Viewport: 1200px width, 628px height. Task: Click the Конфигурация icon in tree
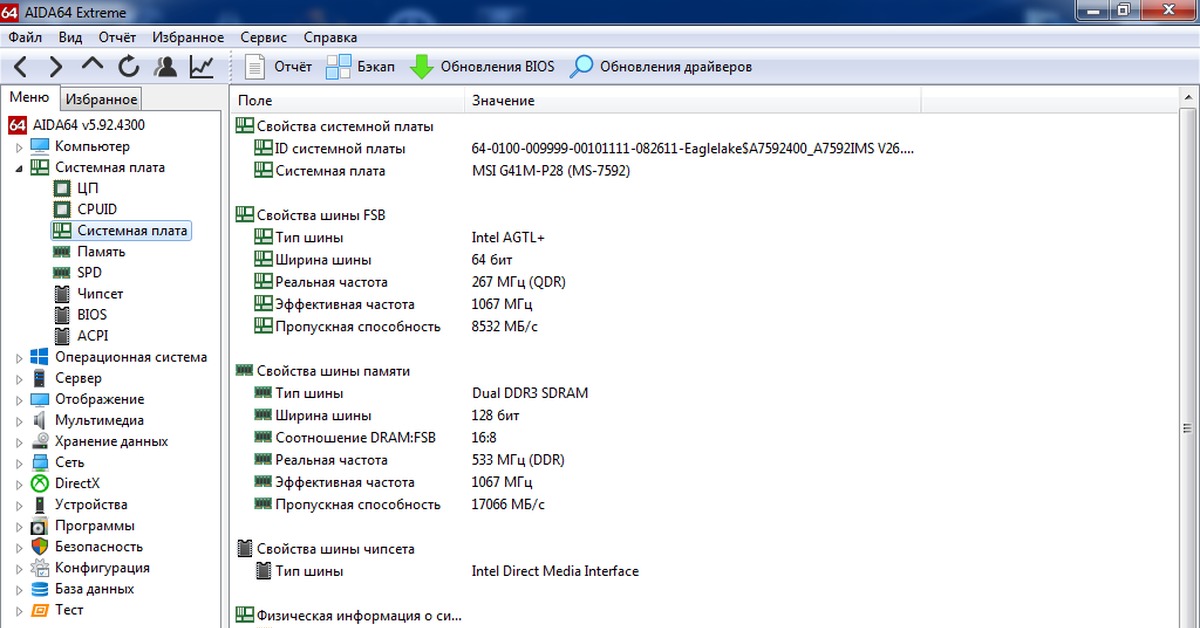(x=39, y=568)
